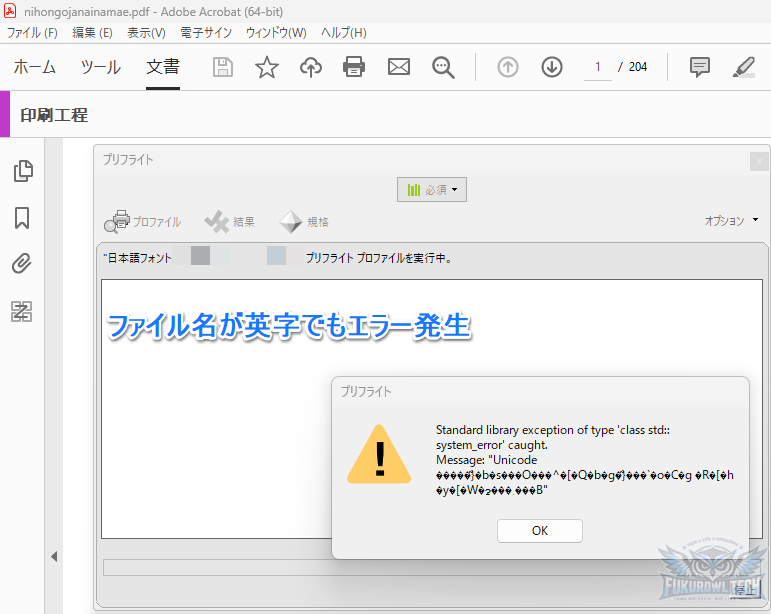Close the プリフライト panel with X

click(x=759, y=161)
